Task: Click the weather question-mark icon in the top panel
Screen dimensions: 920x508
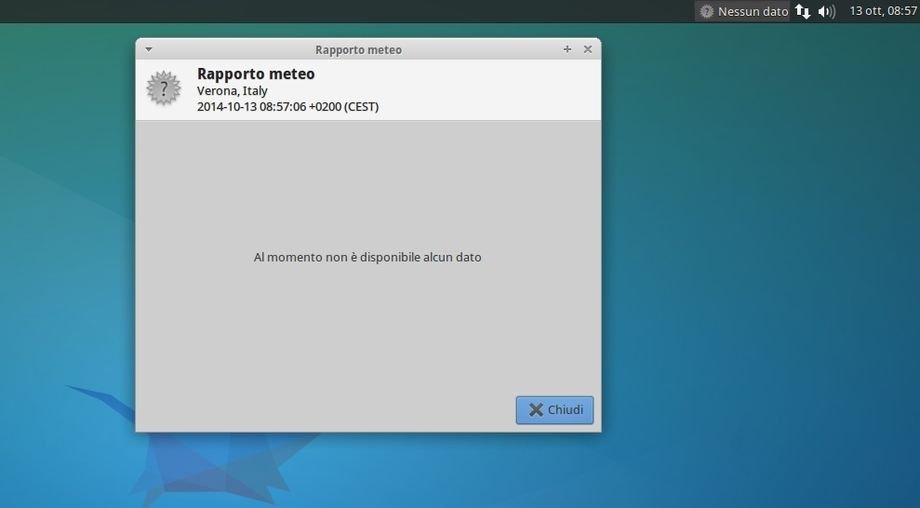Action: click(706, 11)
